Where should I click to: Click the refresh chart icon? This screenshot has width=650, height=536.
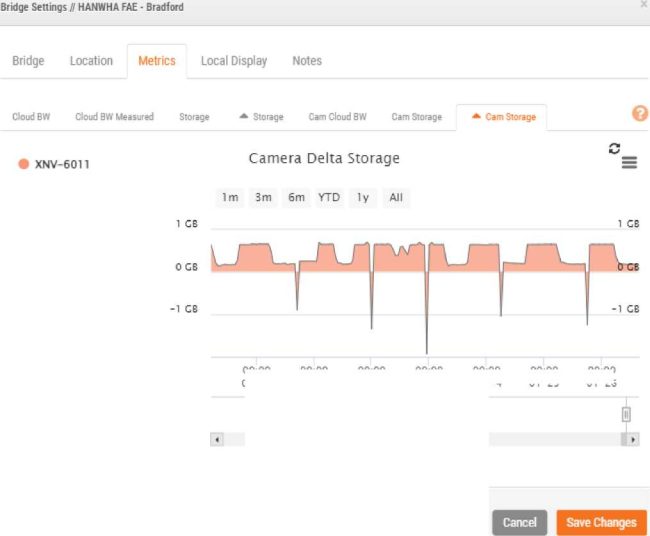click(x=614, y=148)
